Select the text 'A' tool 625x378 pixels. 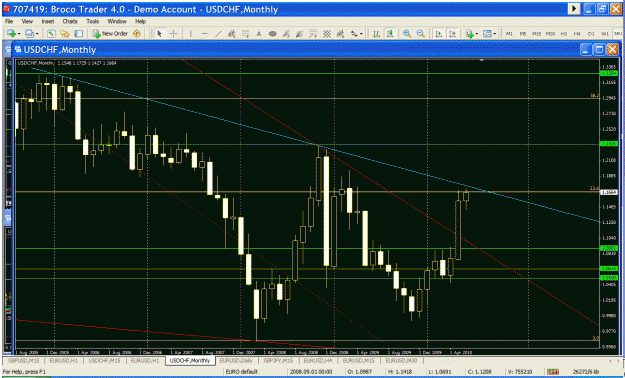(x=259, y=34)
